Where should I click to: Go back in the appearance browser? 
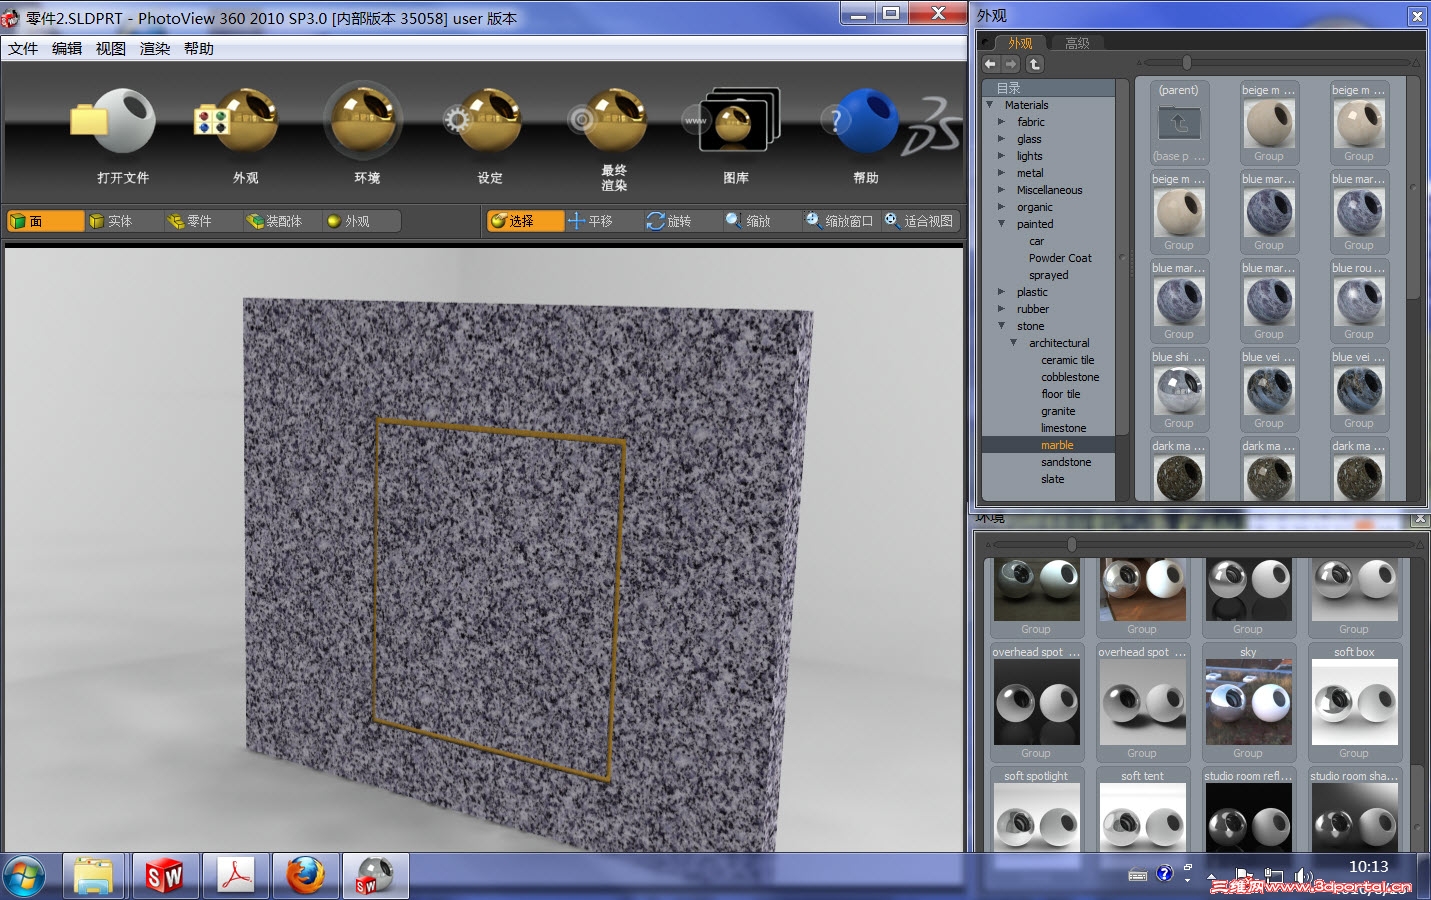point(990,64)
